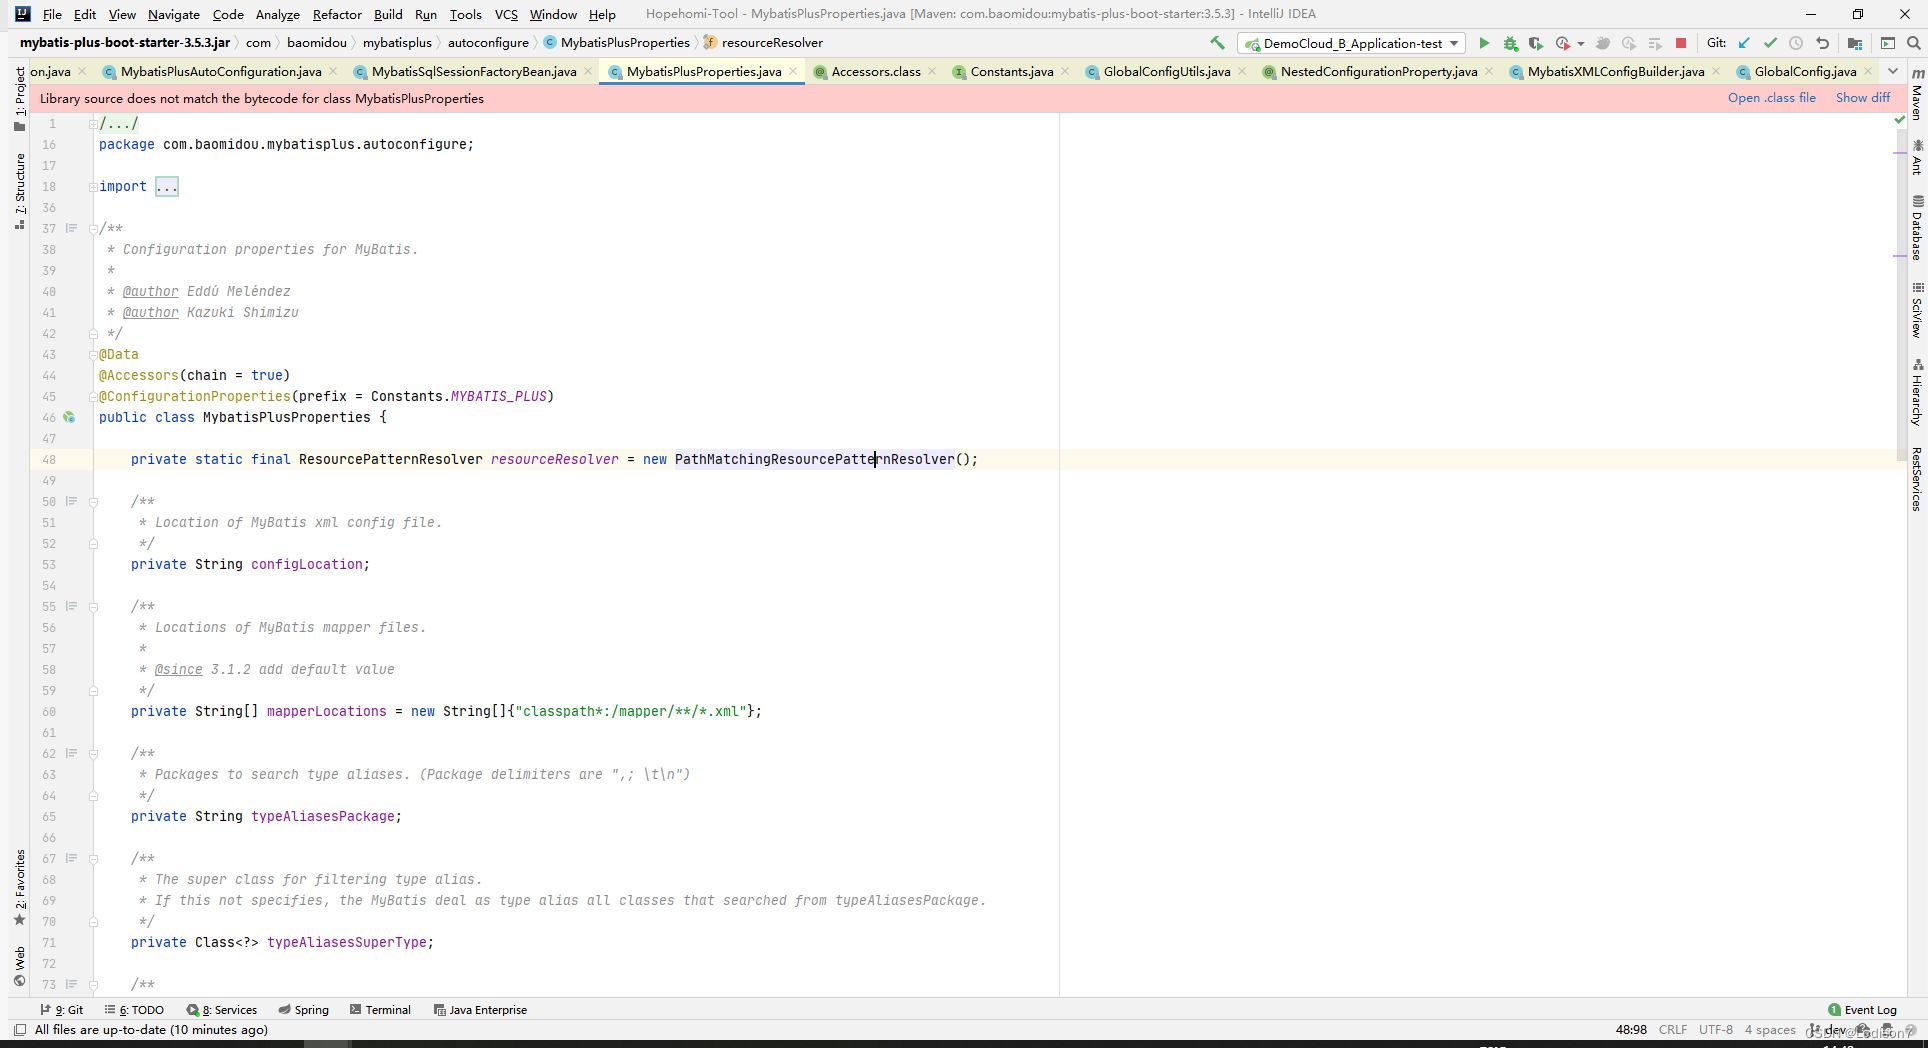Switch to Accessors.class tab
This screenshot has width=1928, height=1048.
click(x=876, y=71)
